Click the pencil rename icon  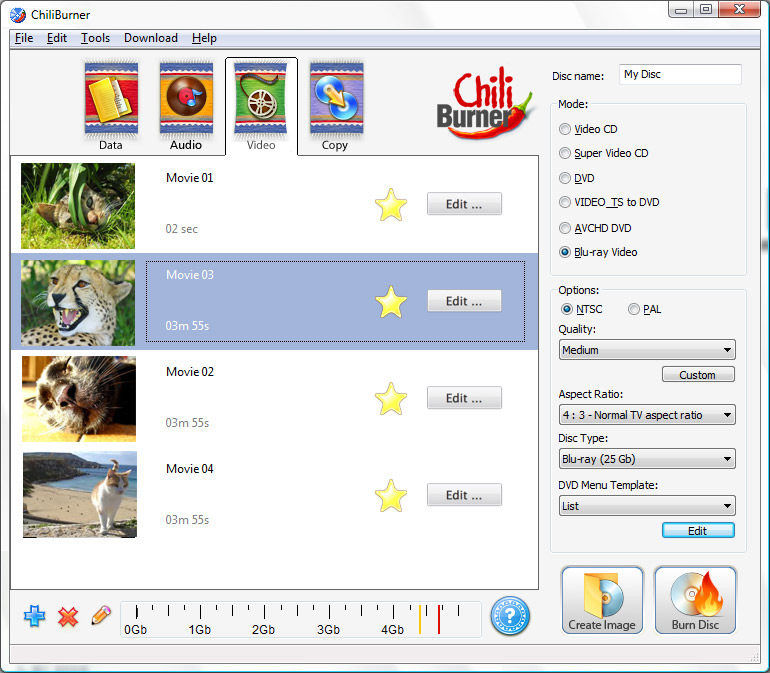click(100, 616)
